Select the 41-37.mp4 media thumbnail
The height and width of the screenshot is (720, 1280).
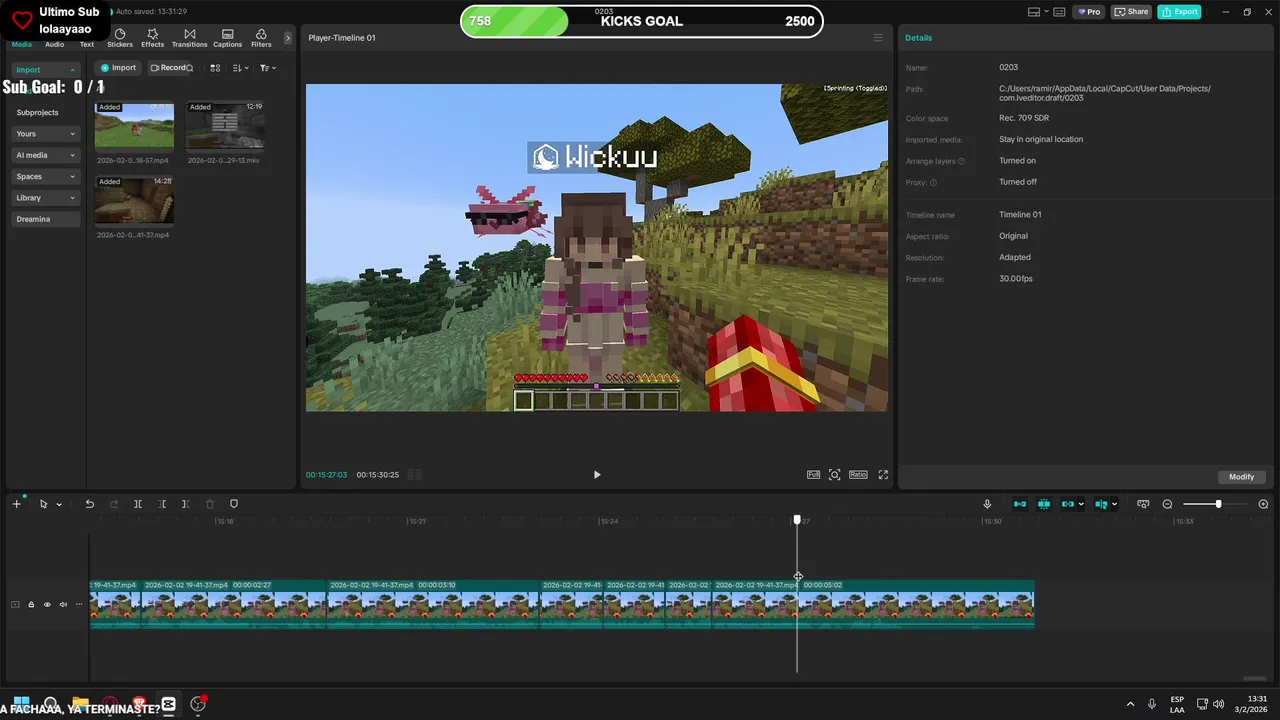[134, 200]
